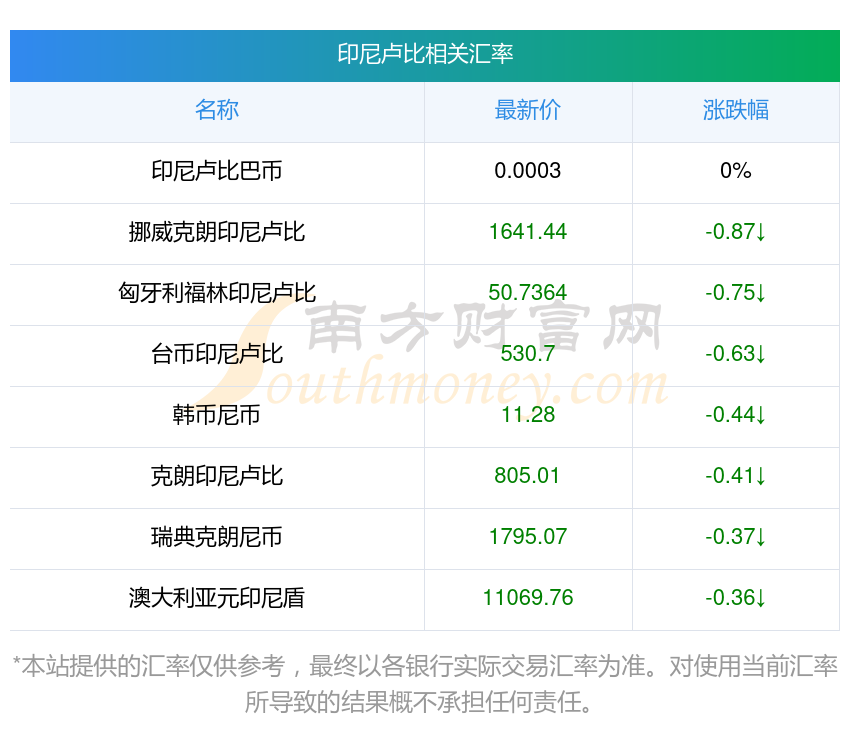This screenshot has width=850, height=733.
Task: Click the table title 印尼卢比相关汇率
Action: [x=425, y=54]
